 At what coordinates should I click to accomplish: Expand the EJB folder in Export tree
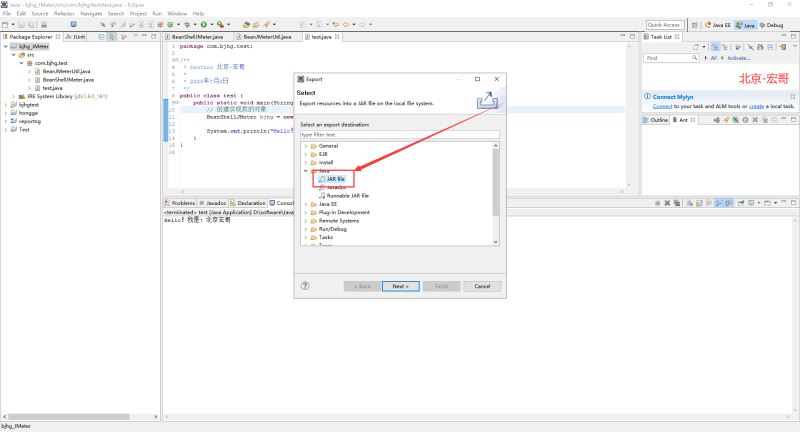point(306,154)
